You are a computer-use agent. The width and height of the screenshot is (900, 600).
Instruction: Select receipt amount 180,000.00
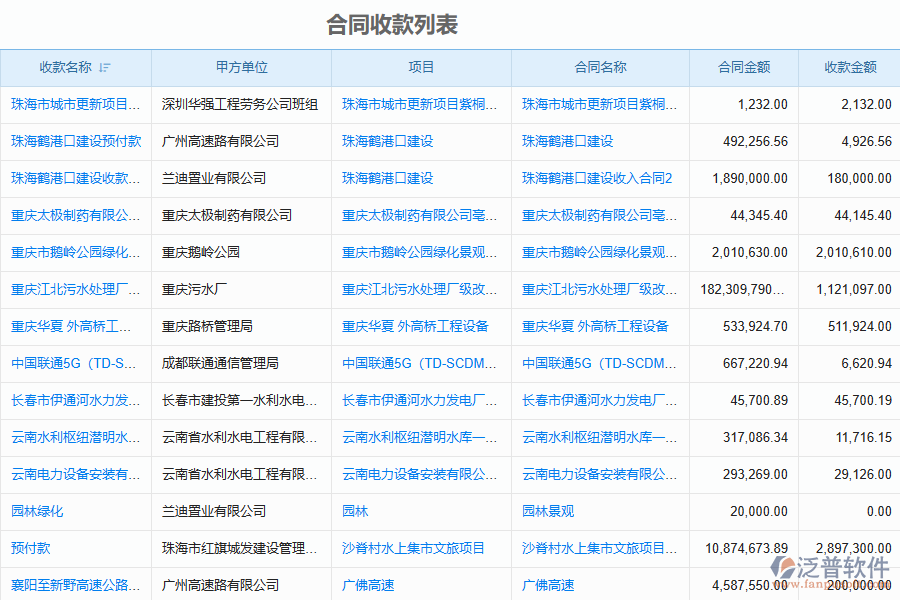click(x=859, y=179)
